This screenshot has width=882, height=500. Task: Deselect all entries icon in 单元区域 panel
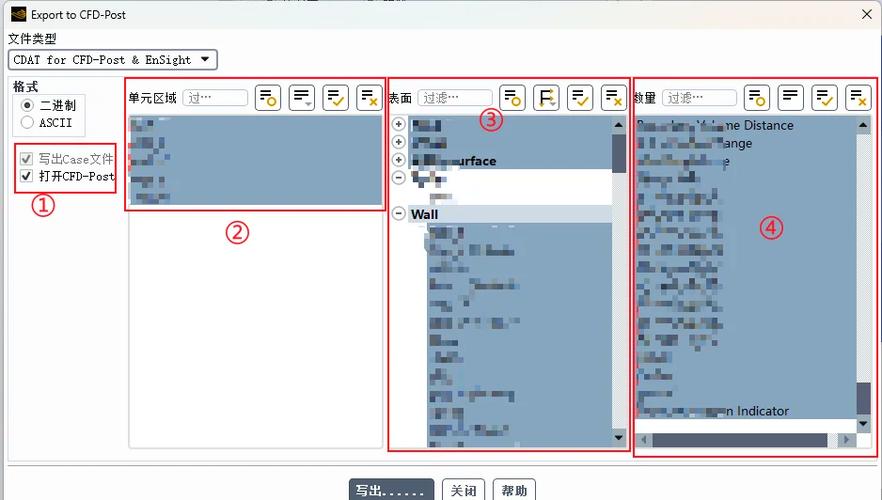point(370,98)
